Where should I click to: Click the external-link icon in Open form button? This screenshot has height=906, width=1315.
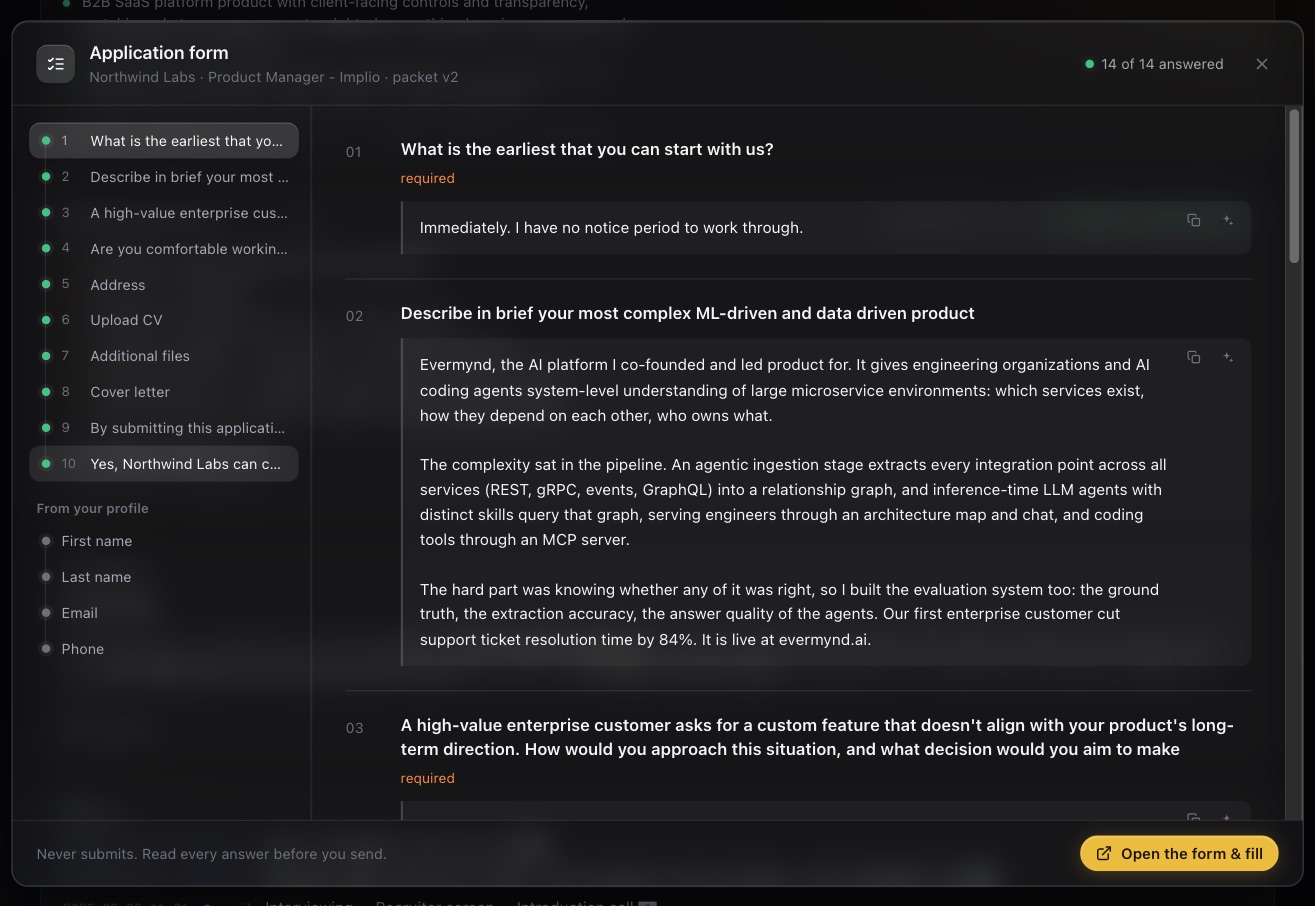click(1104, 854)
